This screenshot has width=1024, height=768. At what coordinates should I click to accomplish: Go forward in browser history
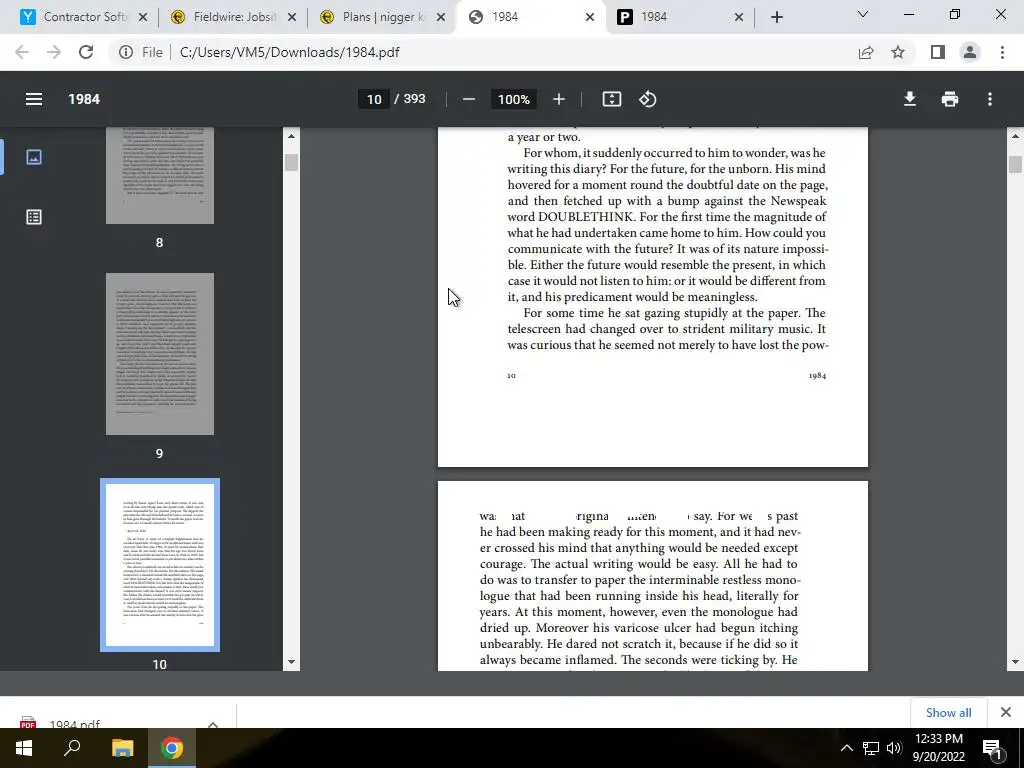point(54,52)
